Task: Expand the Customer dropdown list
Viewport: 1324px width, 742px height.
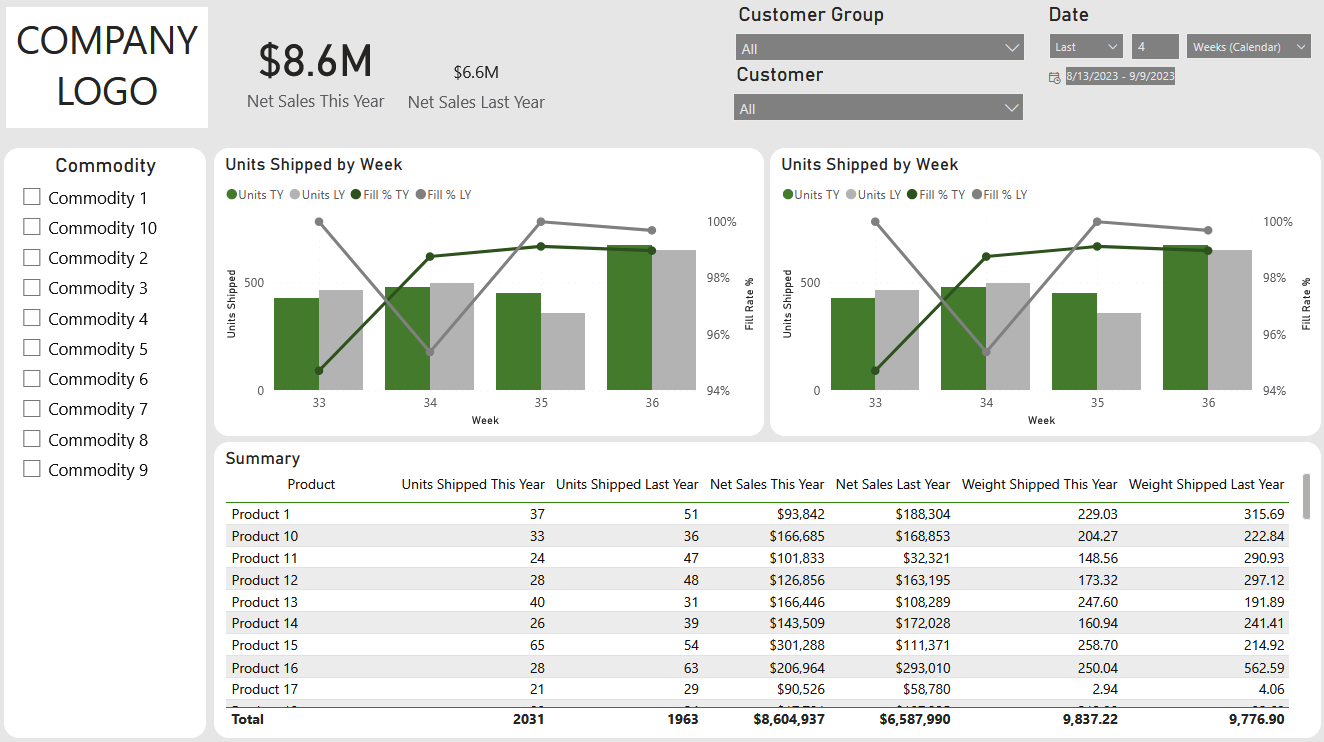Action: (x=879, y=108)
